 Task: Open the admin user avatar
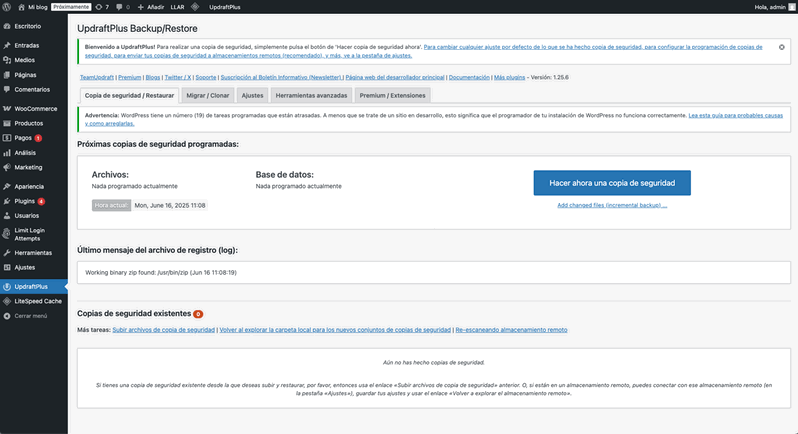click(x=791, y=7)
